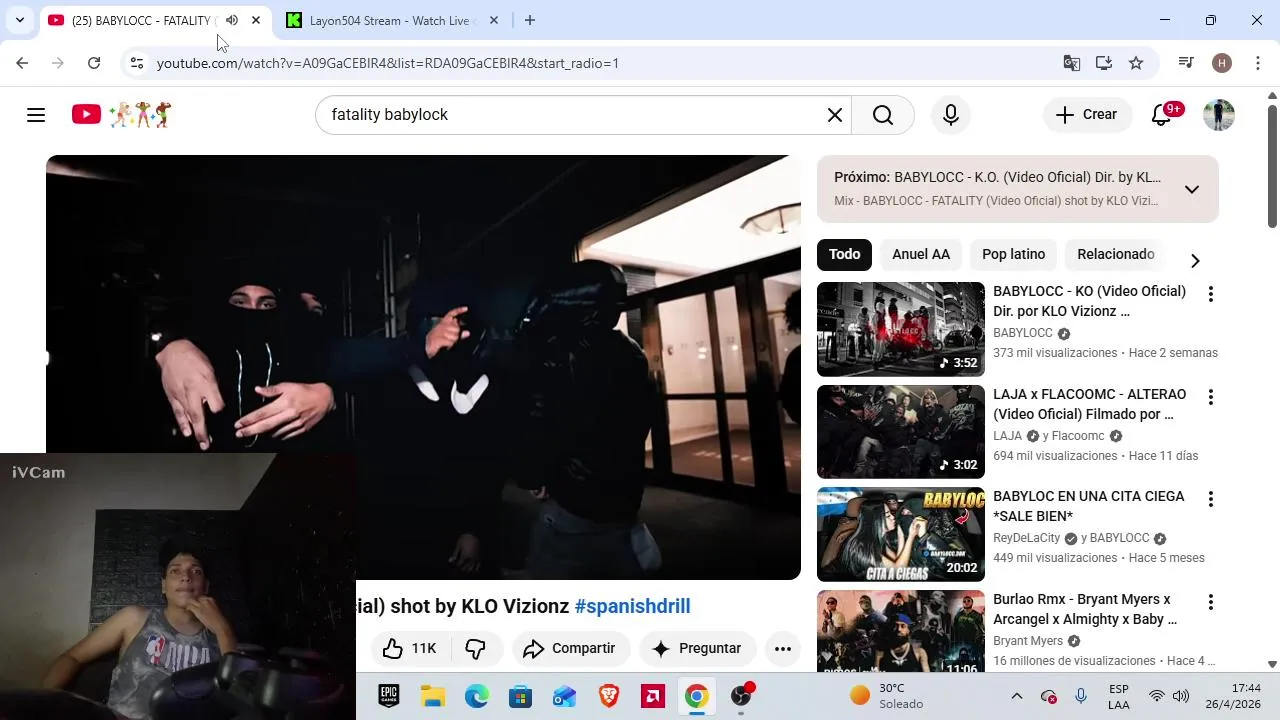The width and height of the screenshot is (1280, 720).
Task: Select the Todo filter chip
Action: coord(844,254)
